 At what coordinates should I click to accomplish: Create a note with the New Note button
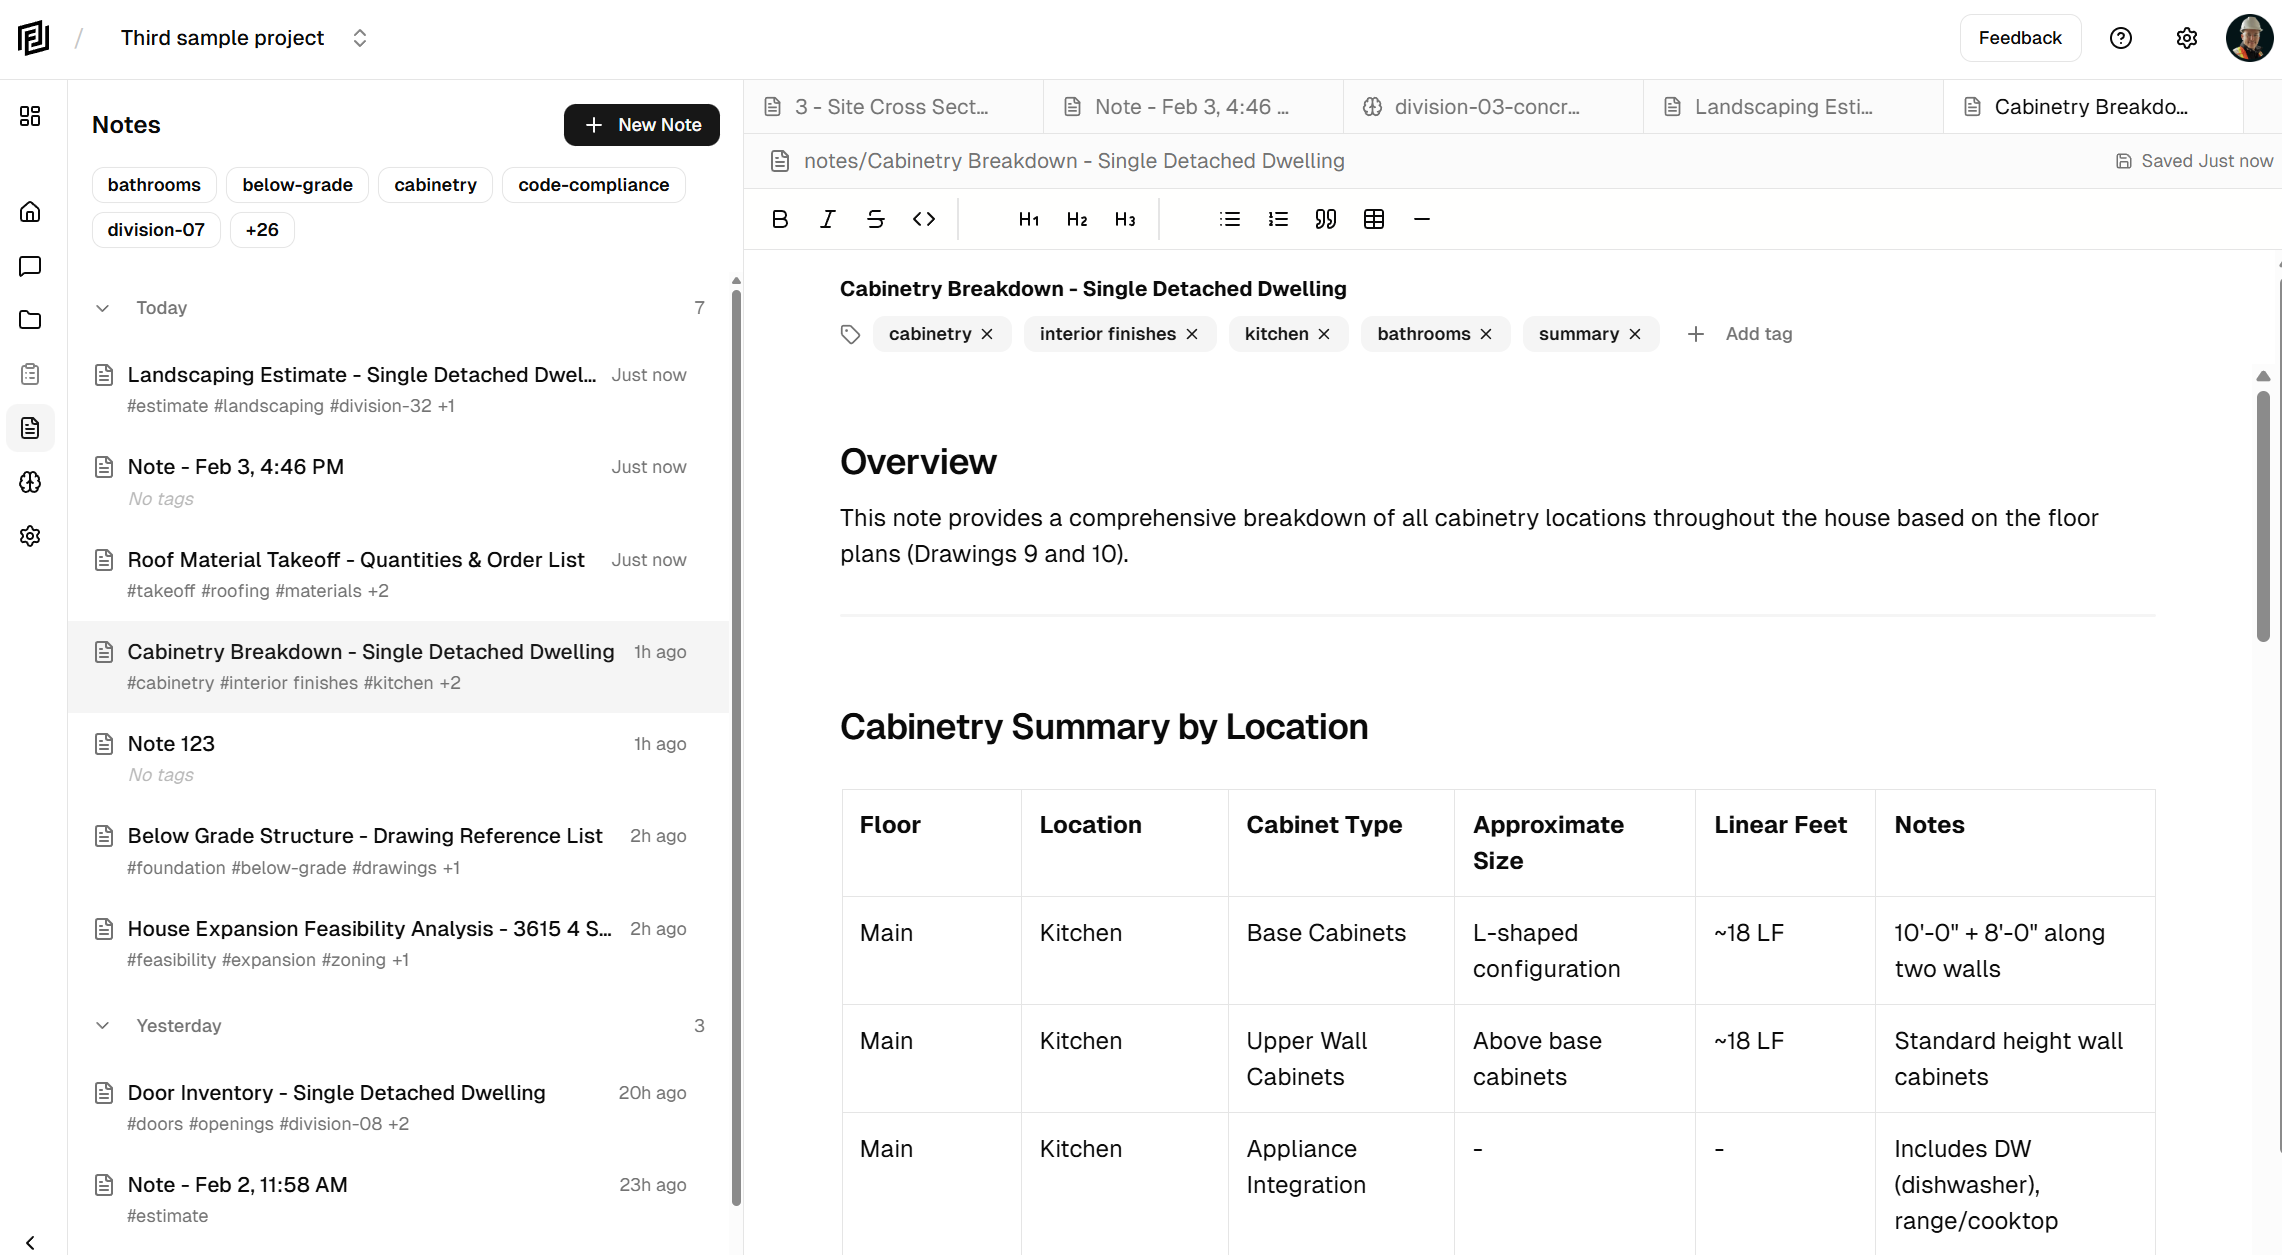(641, 124)
